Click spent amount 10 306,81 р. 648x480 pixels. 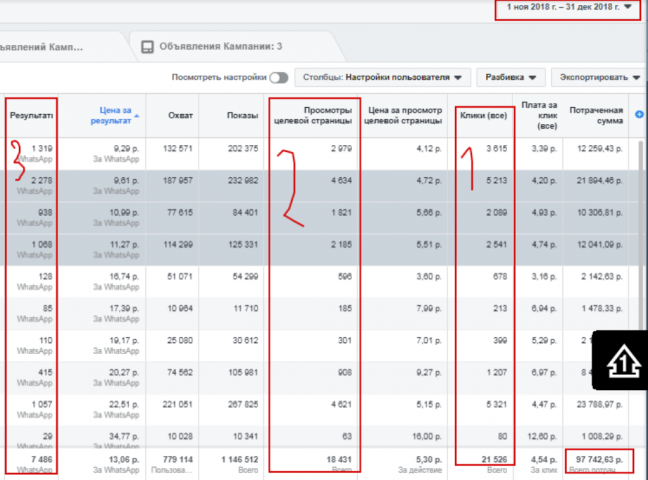pyautogui.click(x=600, y=213)
